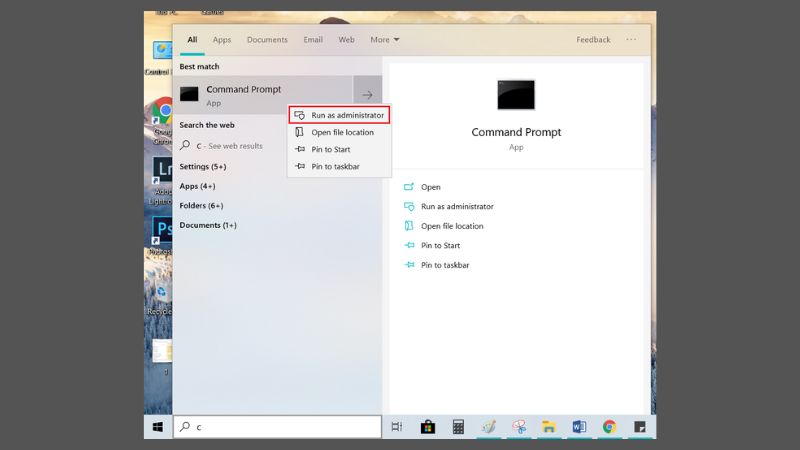Click the Windows Start button
The height and width of the screenshot is (450, 800).
(x=158, y=427)
